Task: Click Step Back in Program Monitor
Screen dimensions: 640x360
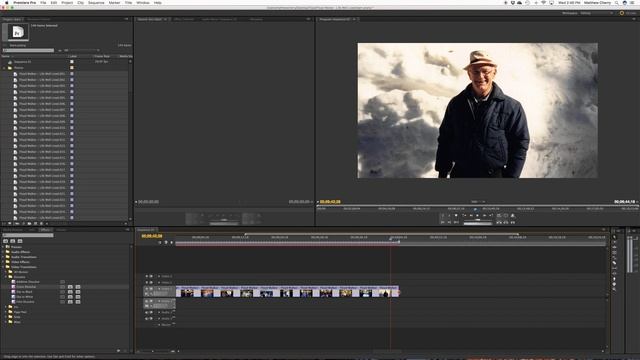Action: (x=471, y=215)
